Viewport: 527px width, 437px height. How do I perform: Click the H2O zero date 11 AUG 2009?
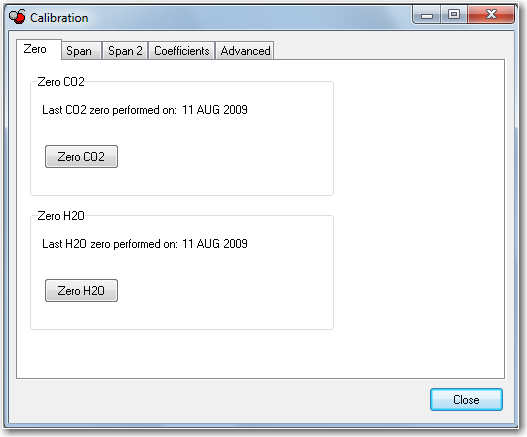pyautogui.click(x=215, y=244)
